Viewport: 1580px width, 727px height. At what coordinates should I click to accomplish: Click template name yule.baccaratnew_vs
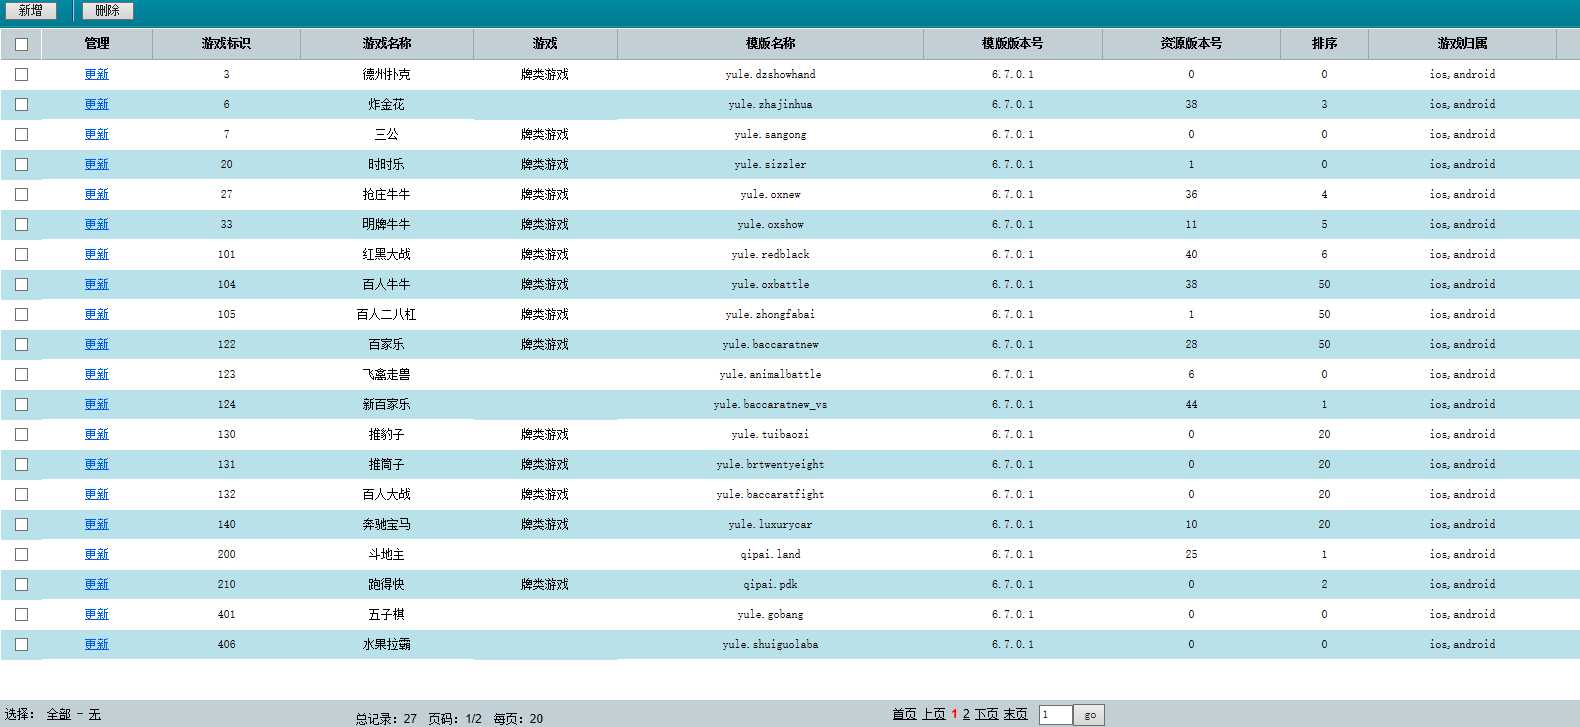pyautogui.click(x=770, y=404)
